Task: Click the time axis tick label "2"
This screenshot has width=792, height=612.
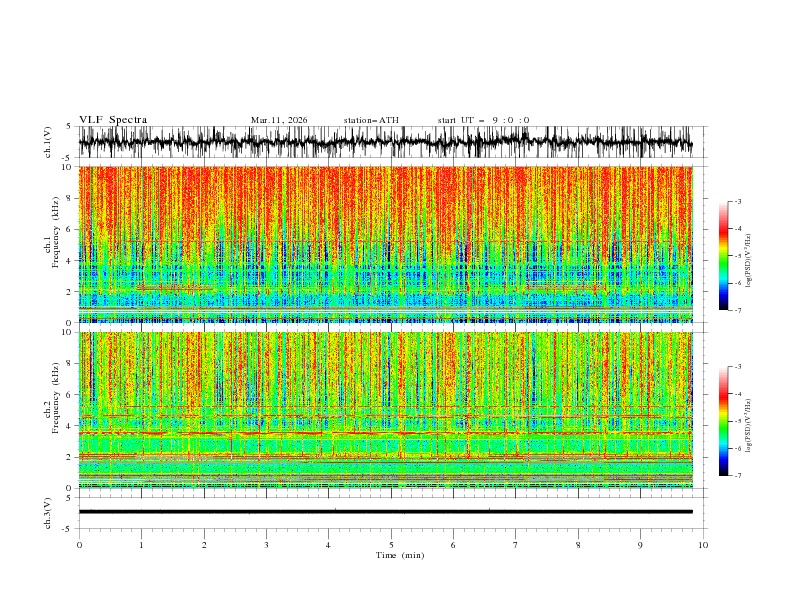Action: 204,545
